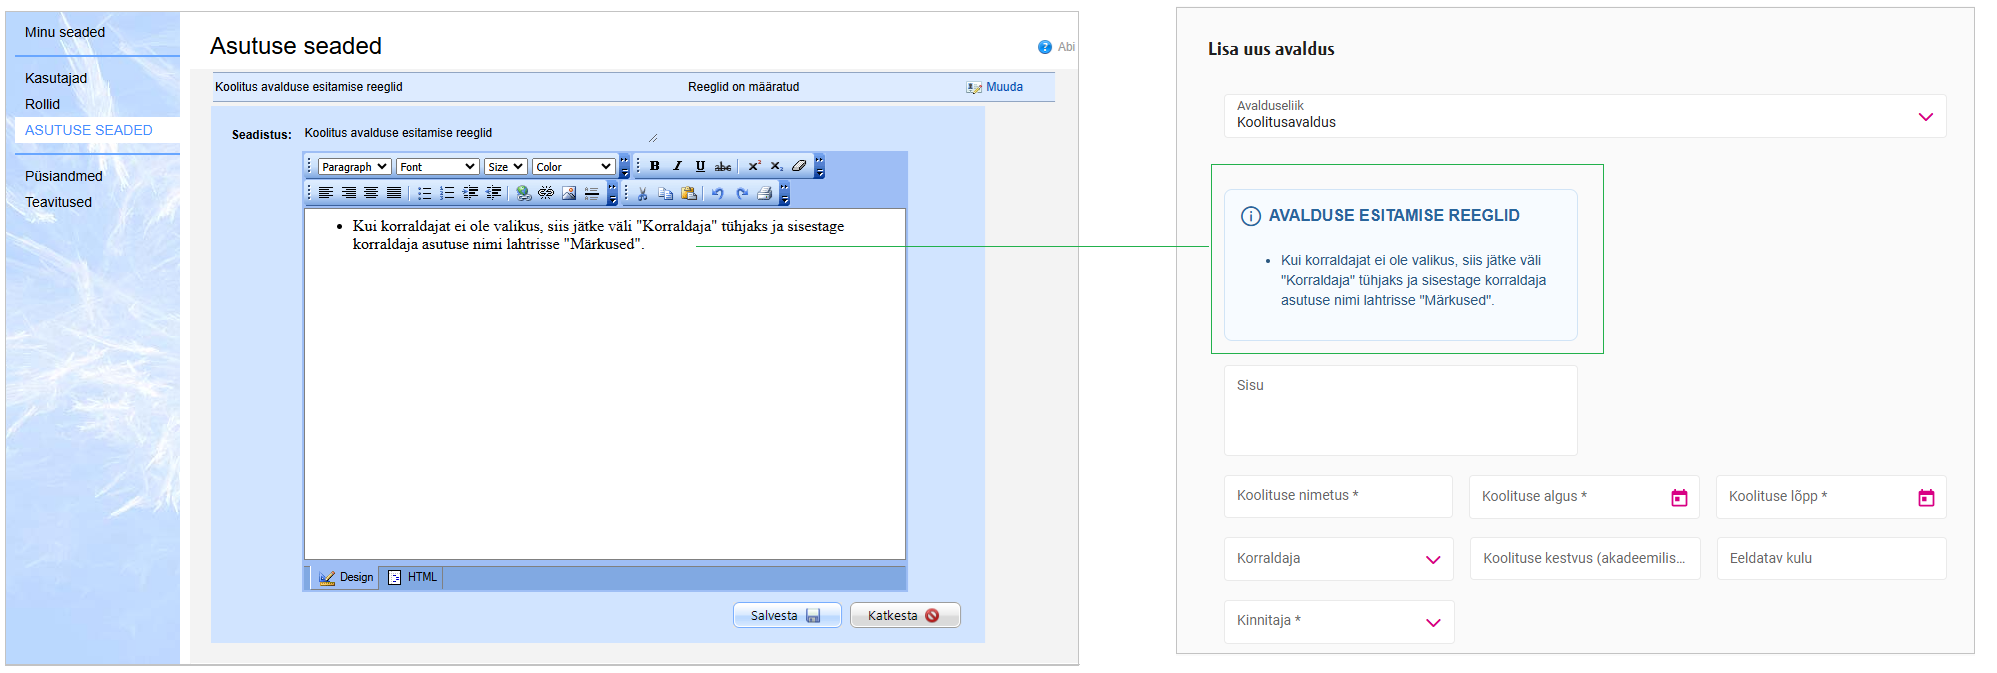Toggle underline formatting
The width and height of the screenshot is (1997, 673).
click(700, 166)
